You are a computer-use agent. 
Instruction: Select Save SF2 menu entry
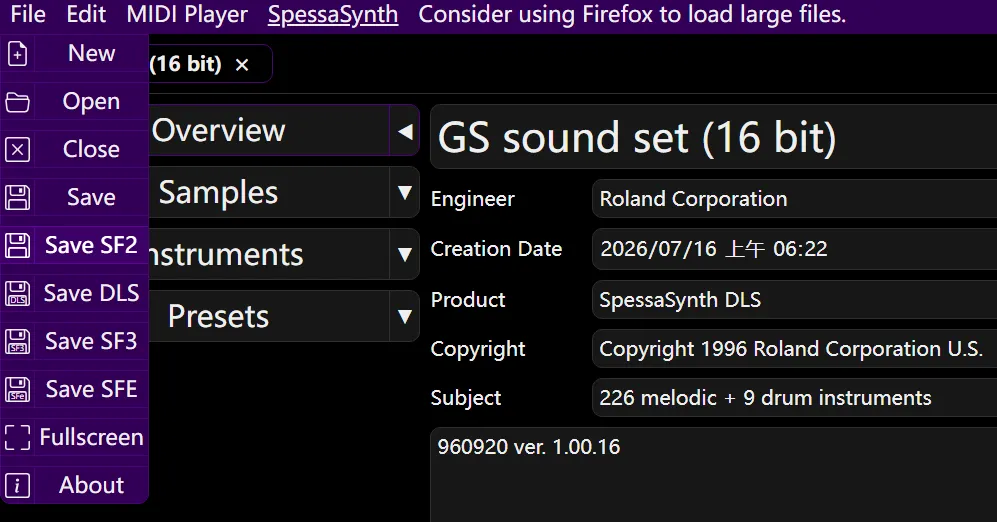point(74,245)
